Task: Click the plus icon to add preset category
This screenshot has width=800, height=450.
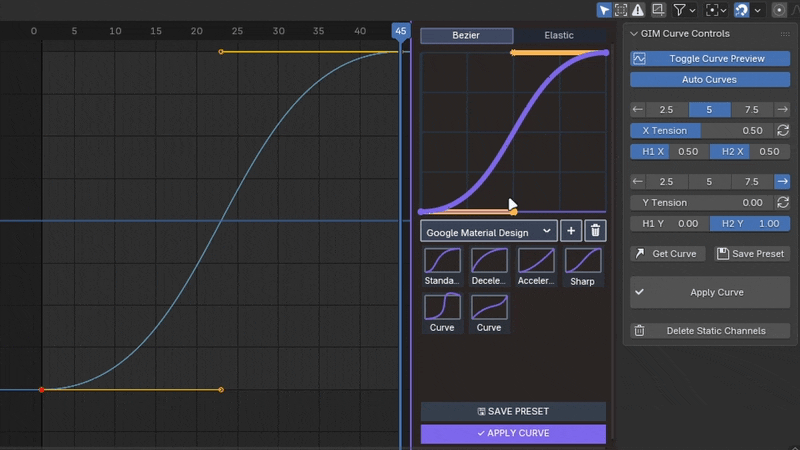Action: 571,231
